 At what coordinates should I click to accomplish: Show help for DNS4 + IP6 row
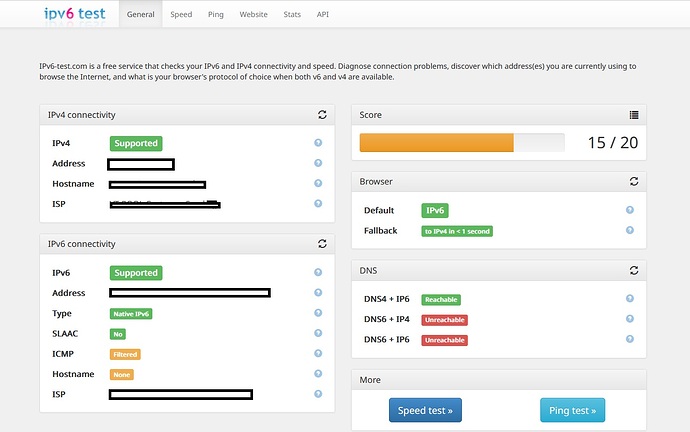pyautogui.click(x=630, y=299)
